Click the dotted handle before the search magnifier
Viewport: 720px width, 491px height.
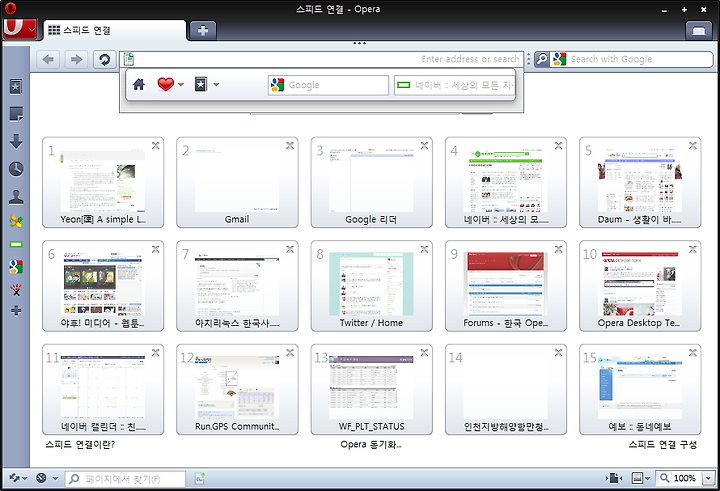[x=529, y=59]
